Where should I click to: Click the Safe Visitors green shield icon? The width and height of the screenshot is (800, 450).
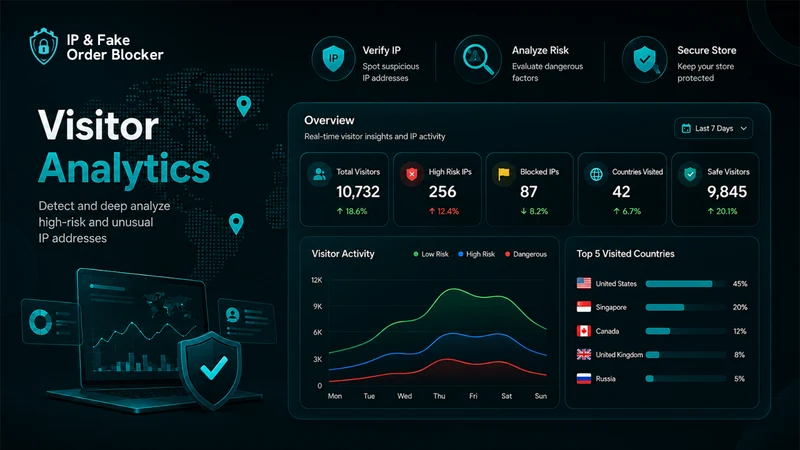pos(690,174)
